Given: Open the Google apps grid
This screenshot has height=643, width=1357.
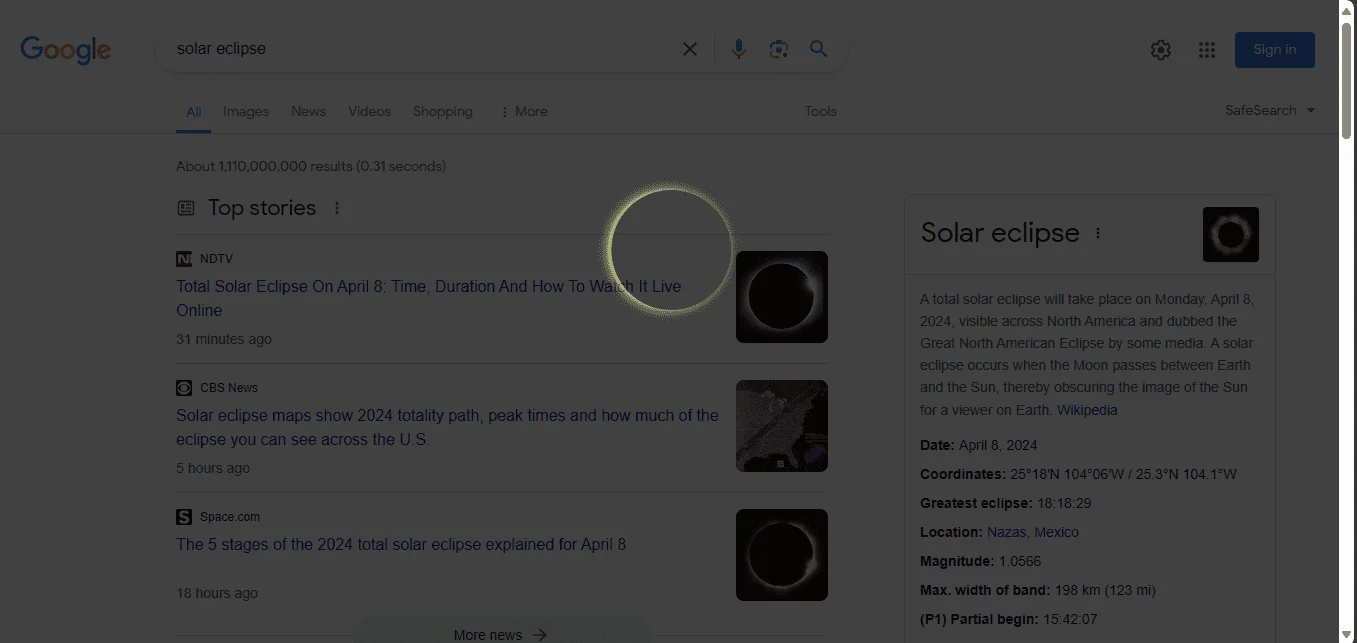Looking at the screenshot, I should (x=1207, y=50).
